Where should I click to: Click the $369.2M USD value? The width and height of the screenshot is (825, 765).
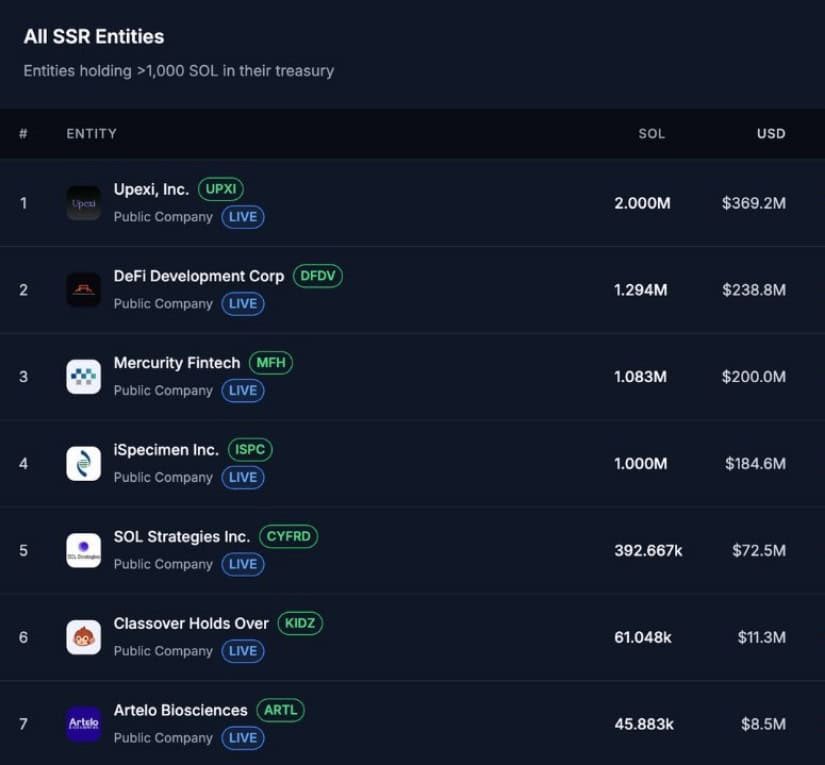click(754, 203)
